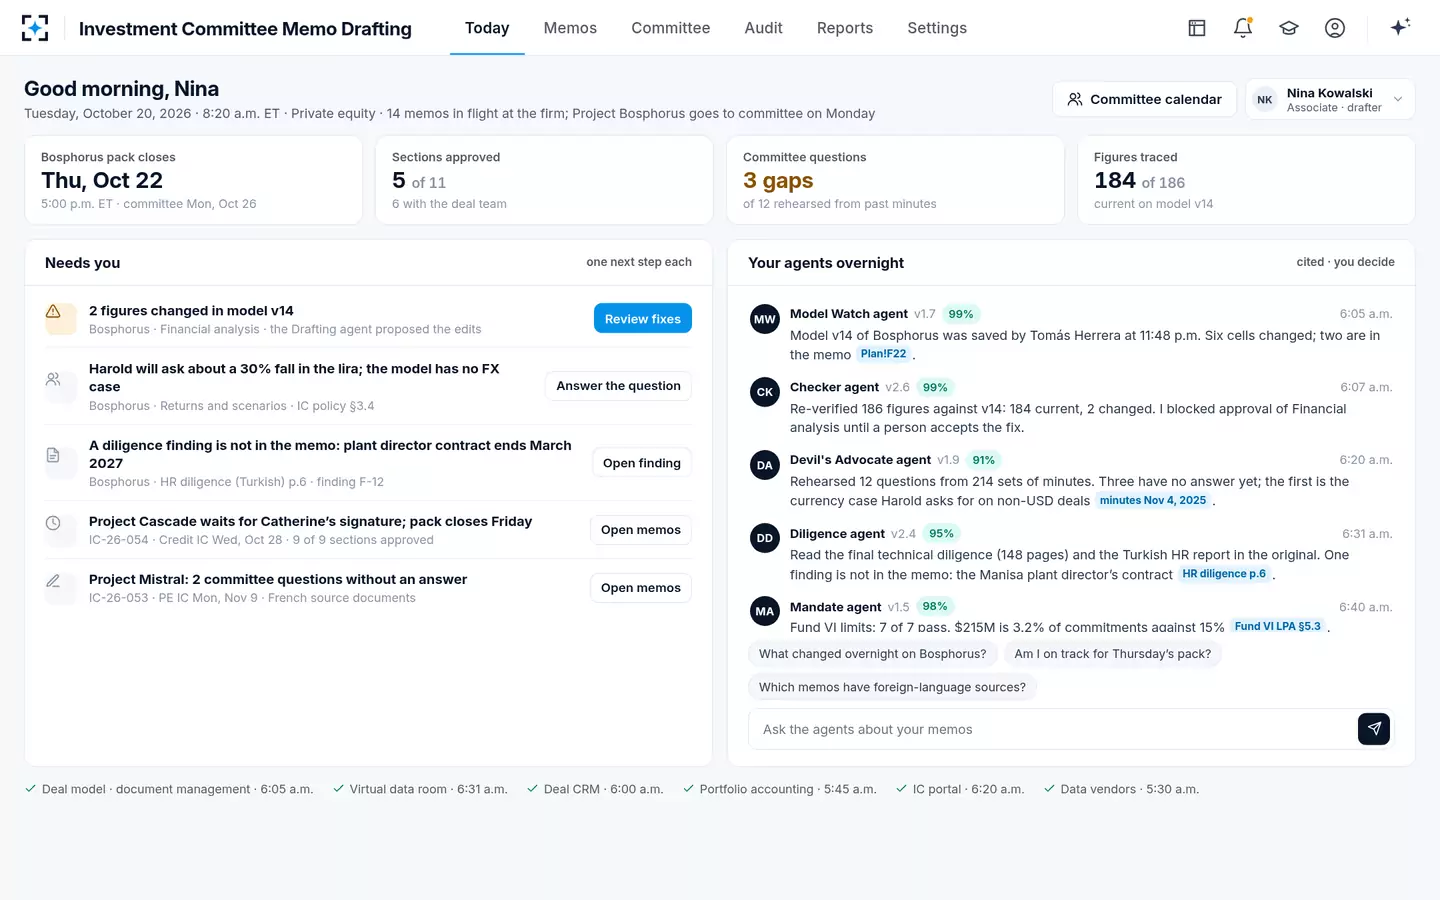Click the Open finding button

642,463
